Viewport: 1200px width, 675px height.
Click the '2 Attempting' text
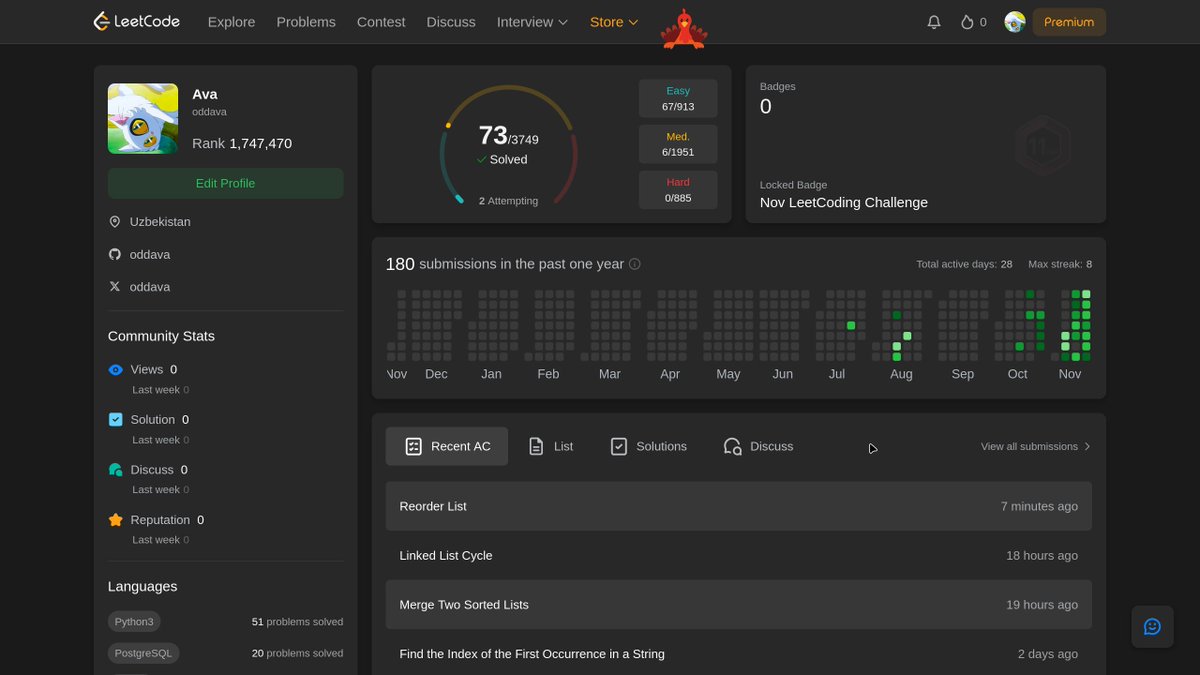508,201
